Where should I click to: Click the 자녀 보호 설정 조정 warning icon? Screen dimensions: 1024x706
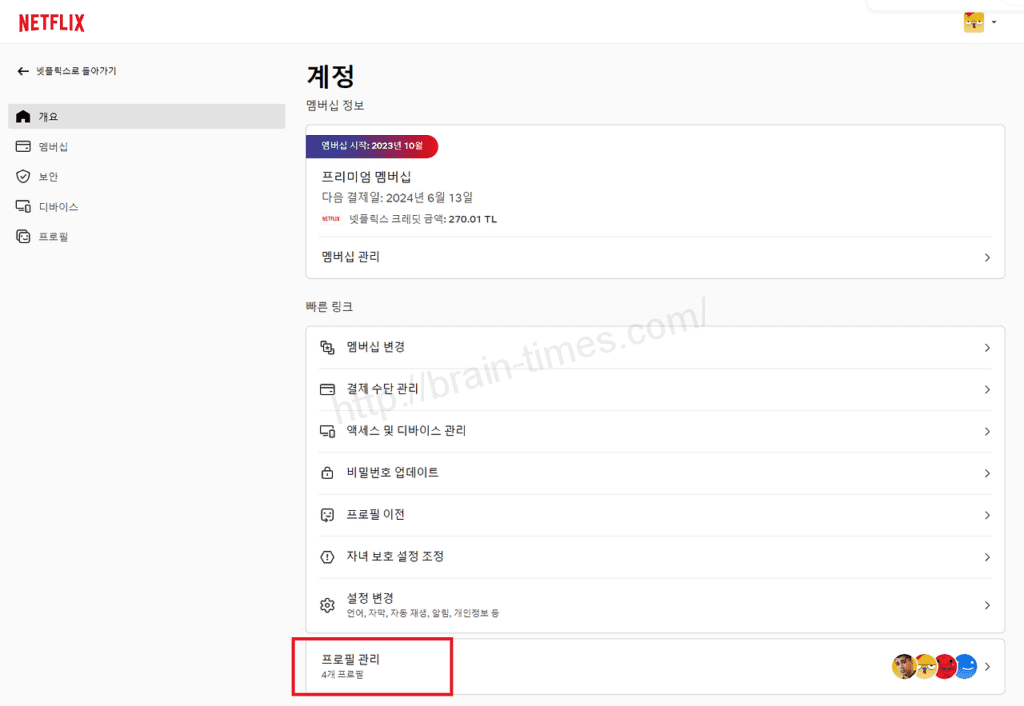(326, 557)
